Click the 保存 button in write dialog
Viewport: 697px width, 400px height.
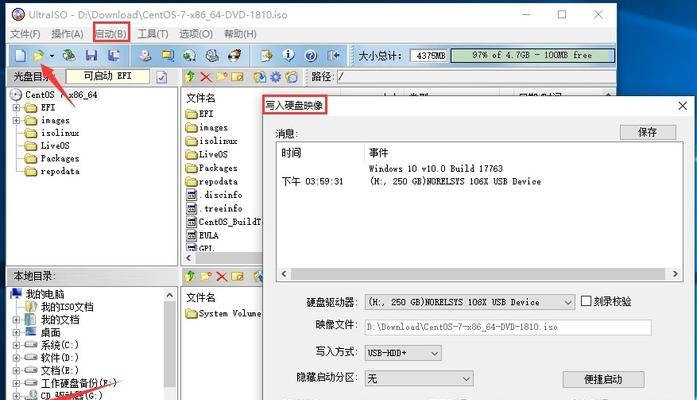point(648,132)
